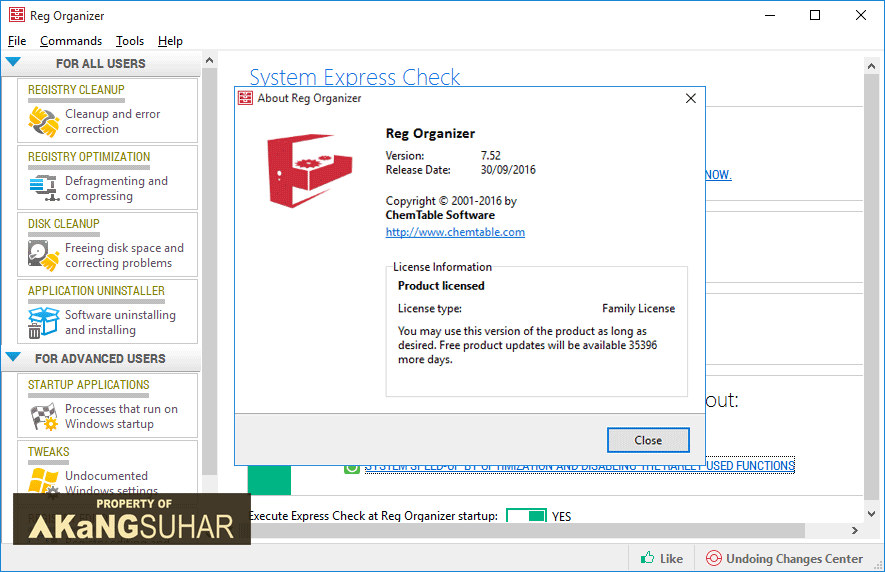Click the version number 7.52
Image resolution: width=885 pixels, height=572 pixels.
490,155
